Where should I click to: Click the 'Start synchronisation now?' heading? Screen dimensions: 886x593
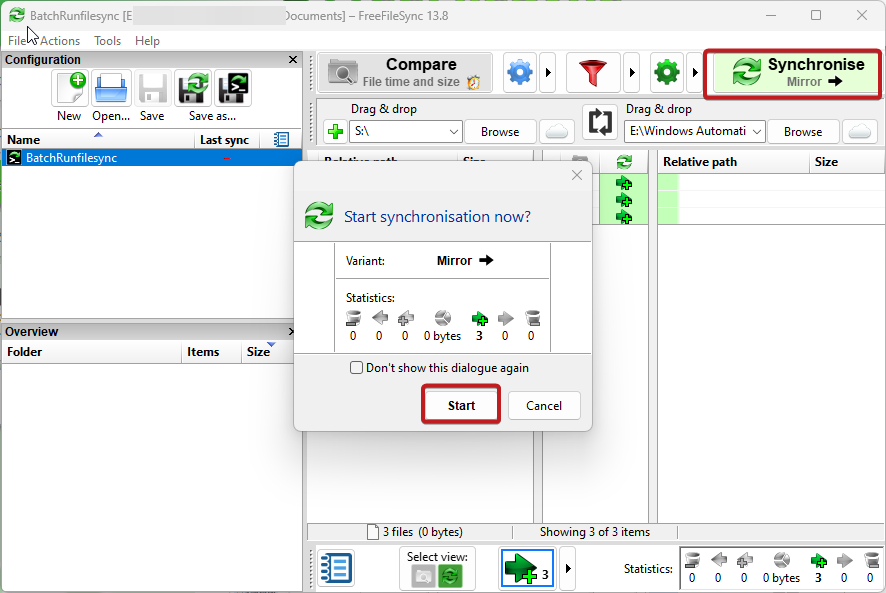[437, 217]
